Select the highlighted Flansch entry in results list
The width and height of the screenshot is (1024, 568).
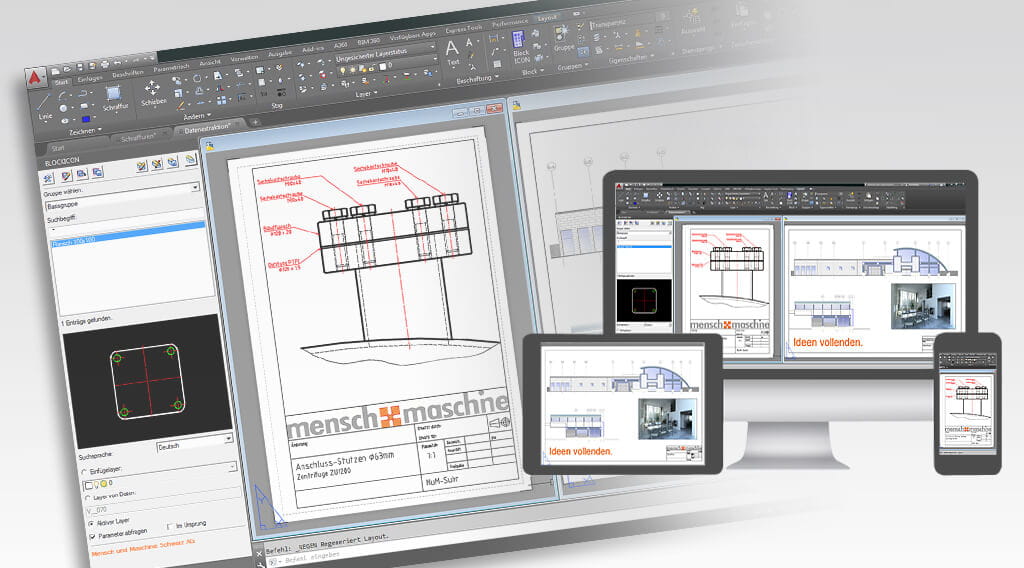click(x=128, y=235)
